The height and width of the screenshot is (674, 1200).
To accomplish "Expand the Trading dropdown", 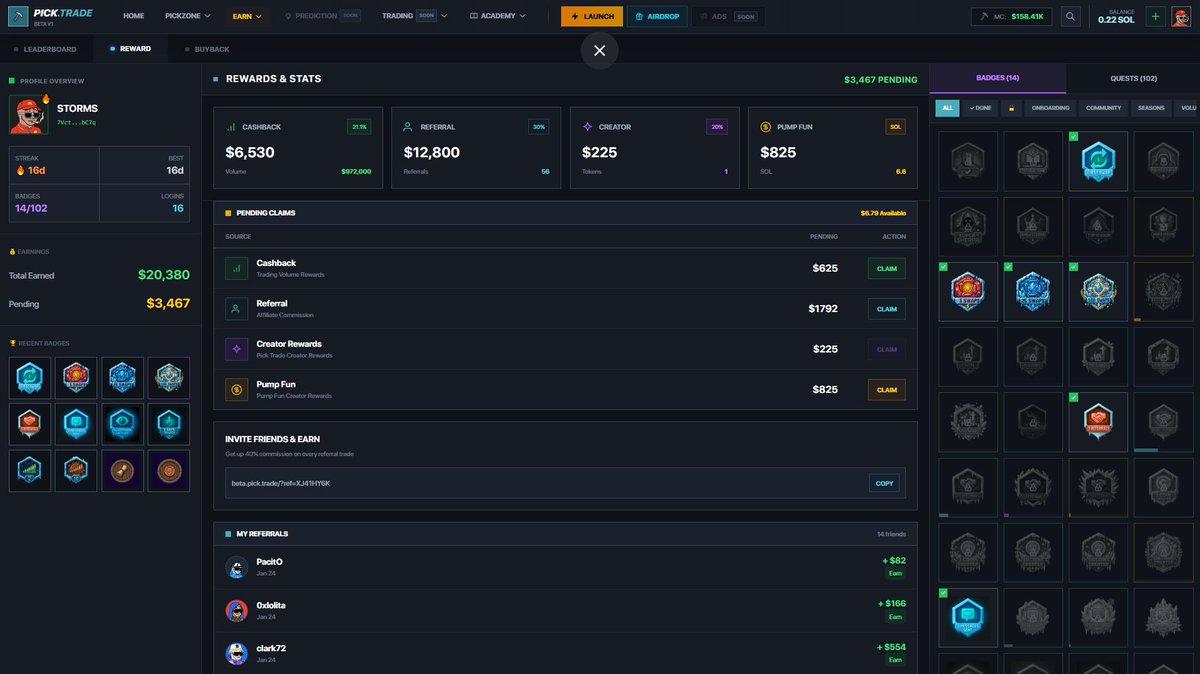I will point(414,16).
